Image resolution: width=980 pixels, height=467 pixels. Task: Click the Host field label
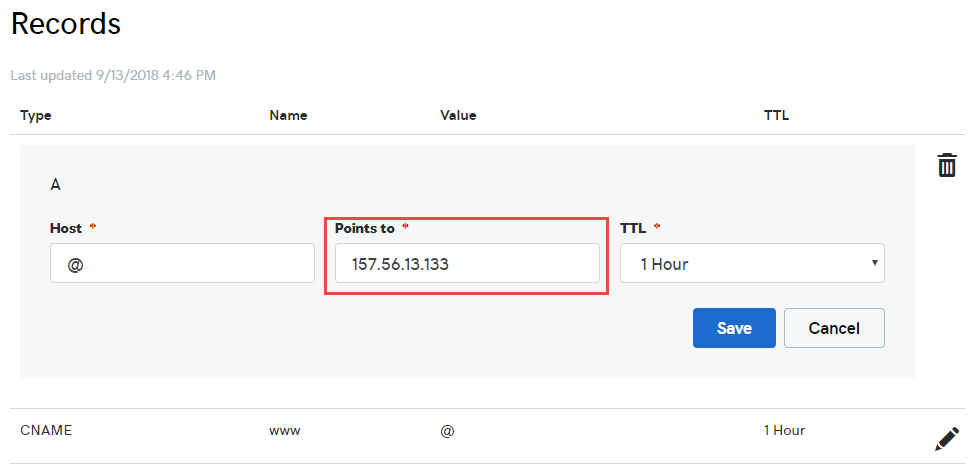[x=66, y=228]
